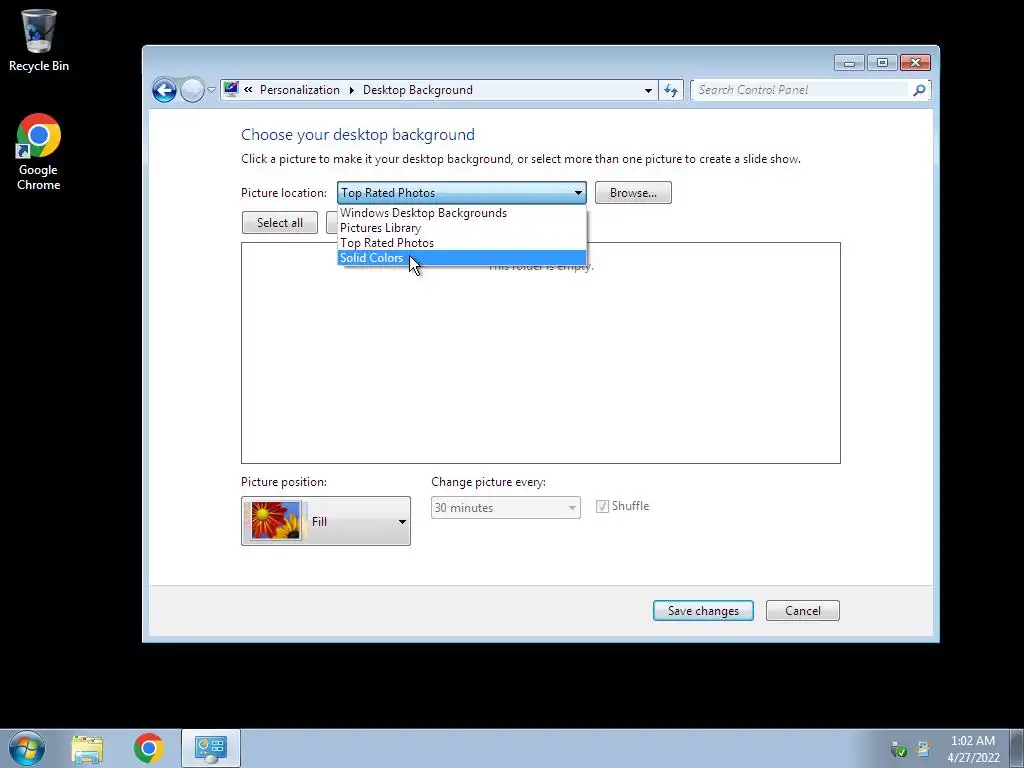Go back with the blue Back arrow
The width and height of the screenshot is (1024, 768).
pos(165,90)
